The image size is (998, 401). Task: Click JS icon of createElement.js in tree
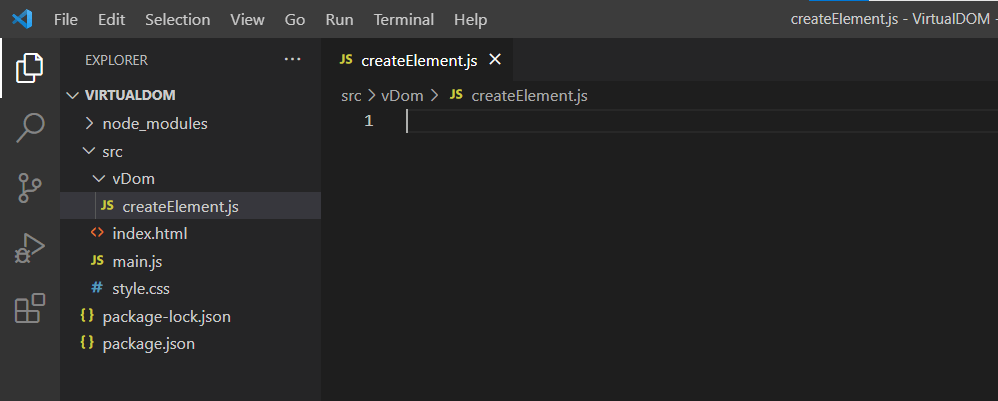click(108, 206)
